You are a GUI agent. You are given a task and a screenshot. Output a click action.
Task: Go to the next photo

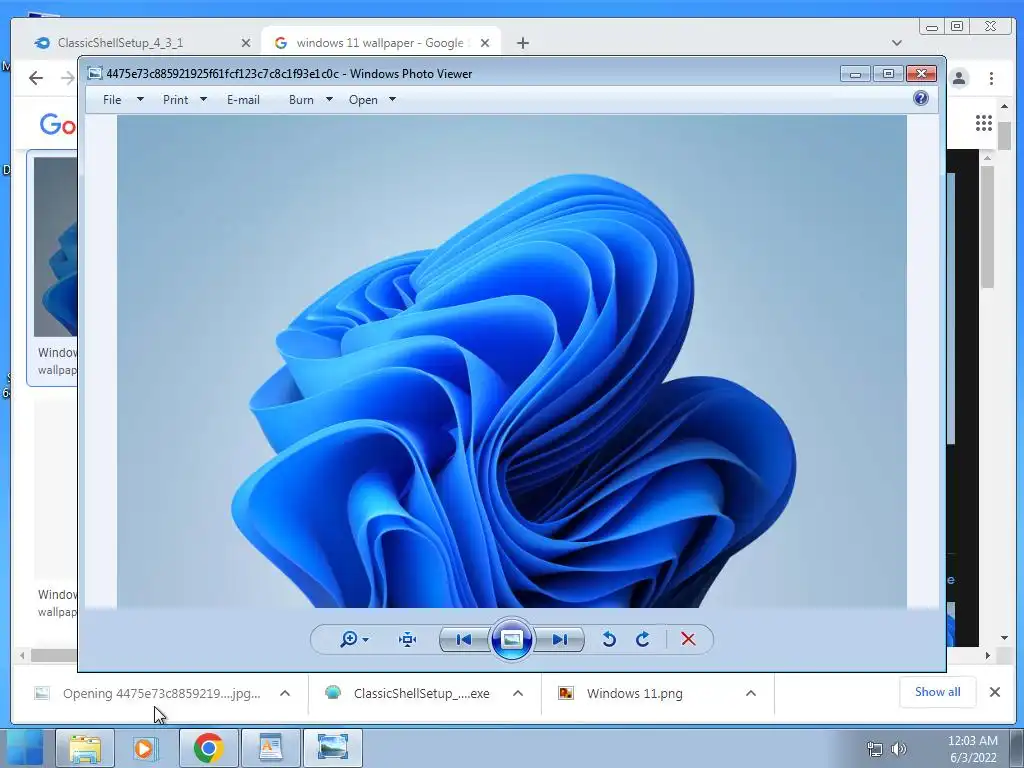pyautogui.click(x=560, y=639)
